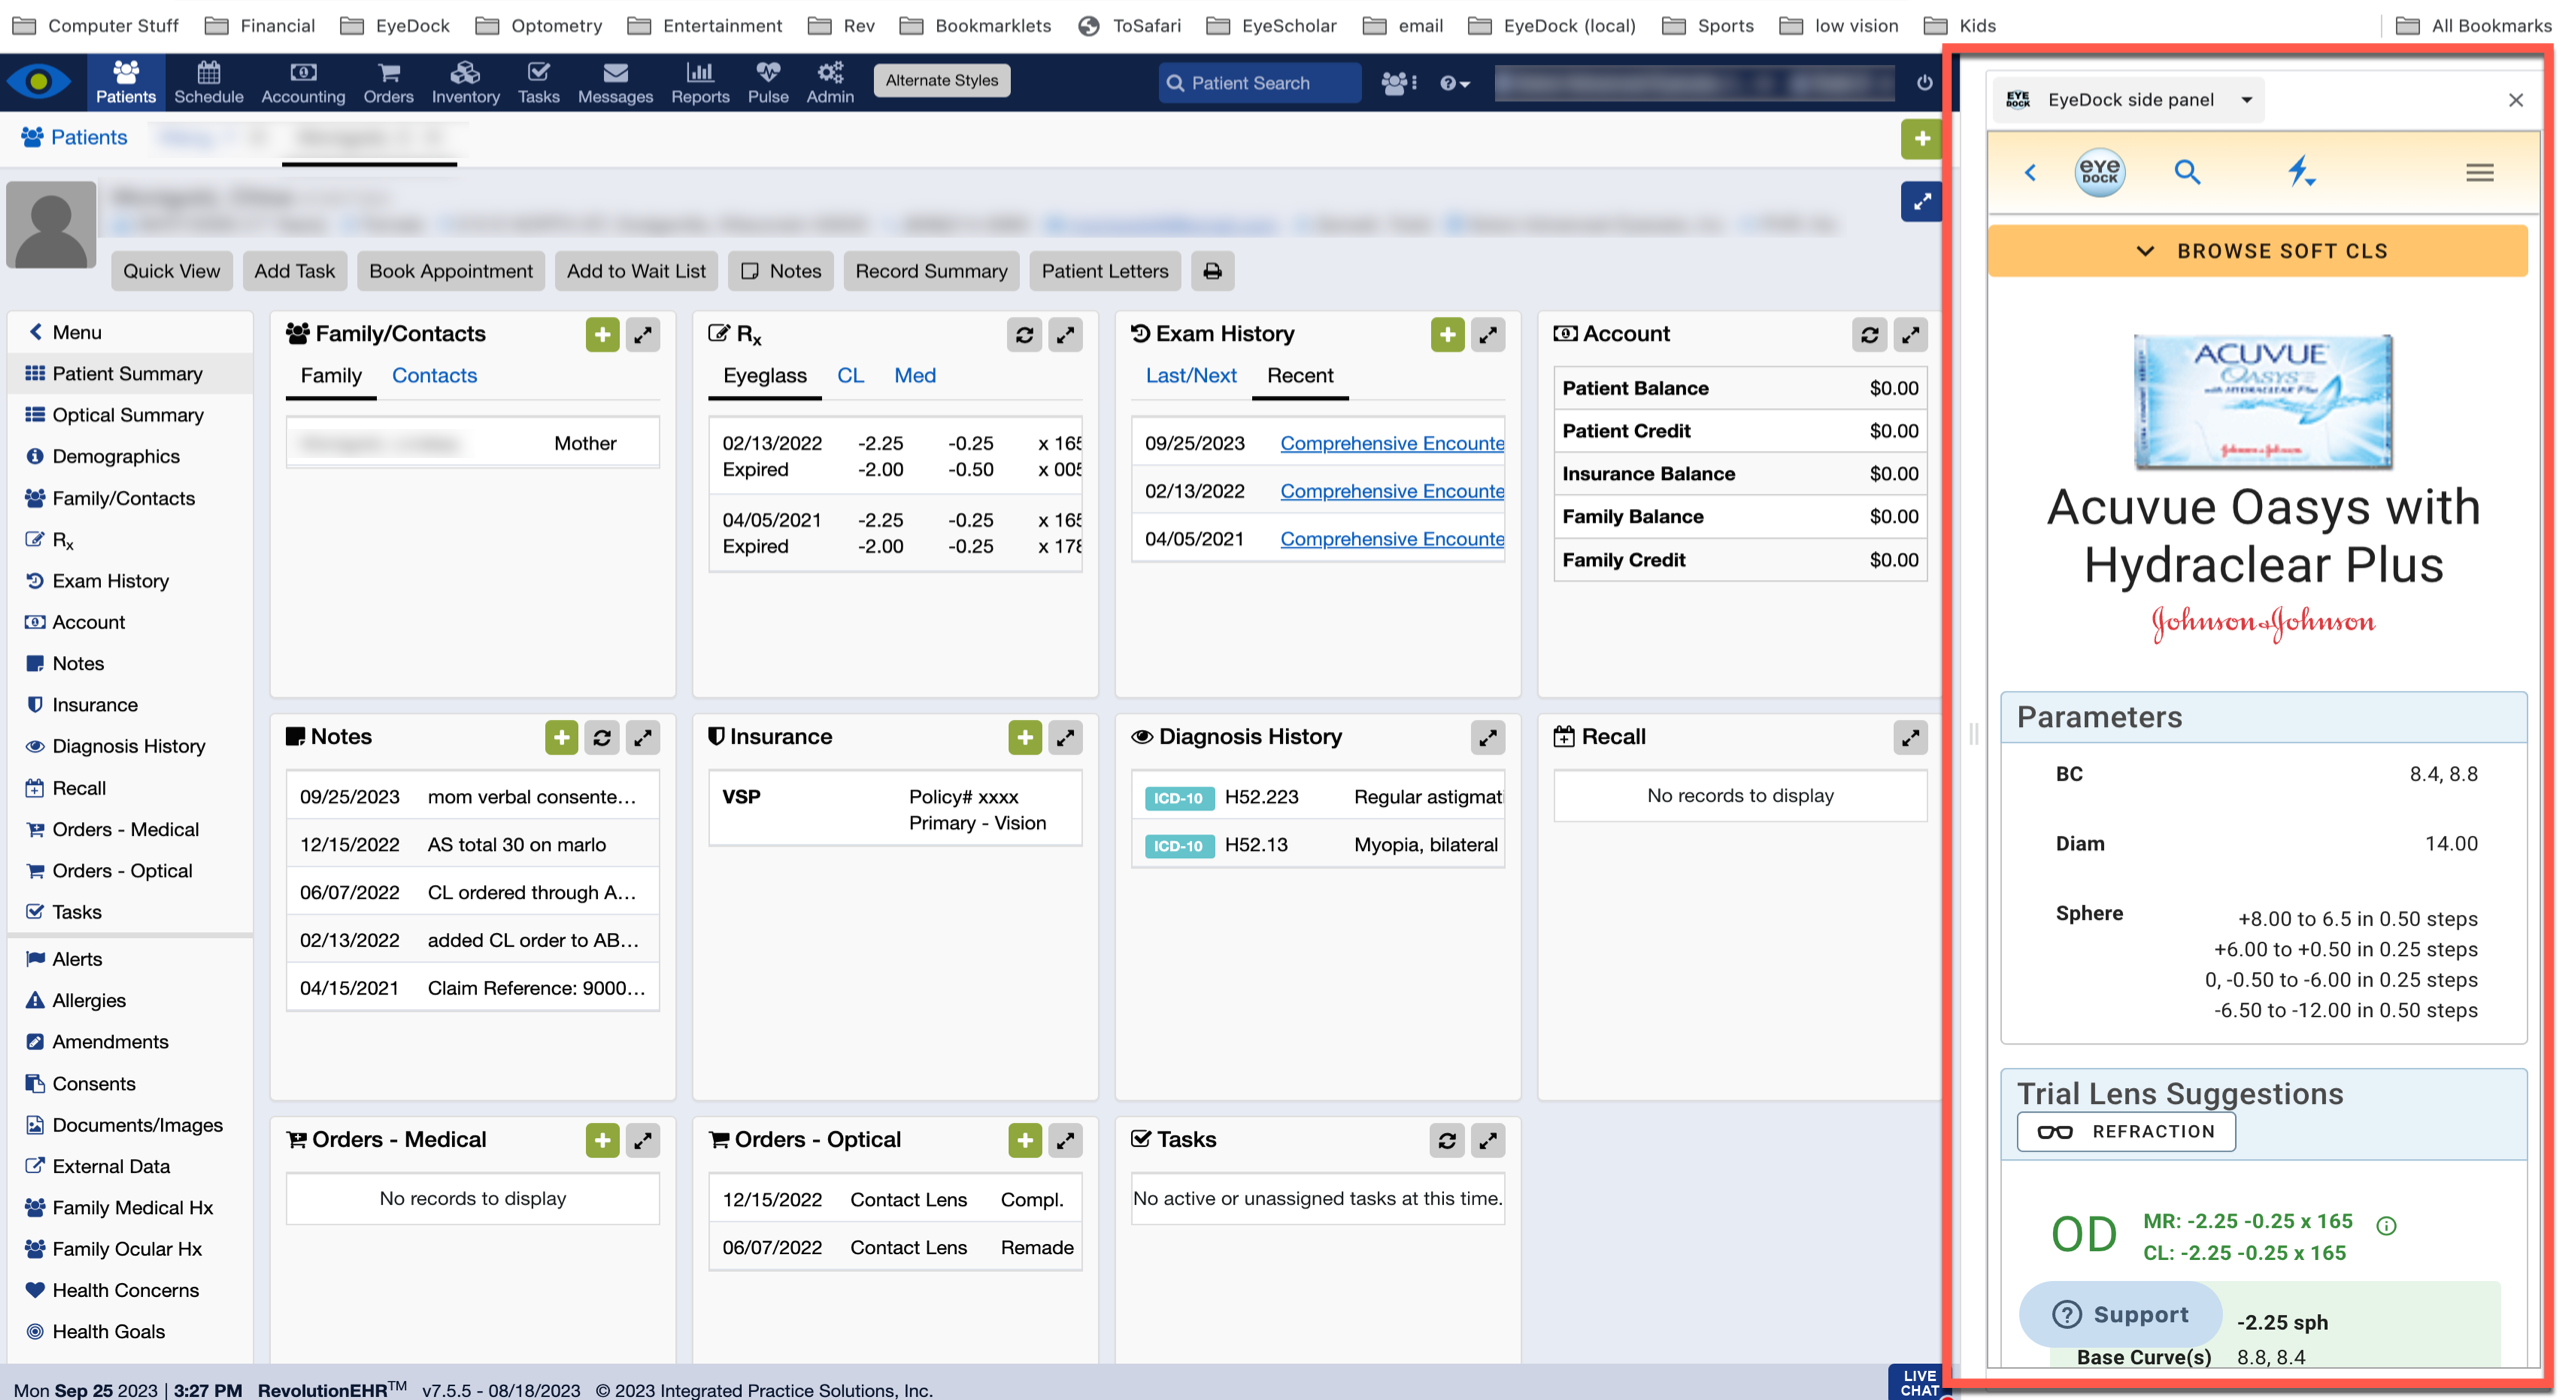Maximize the Diagnosis History panel
This screenshot has width=2560, height=1400.
[x=1487, y=738]
